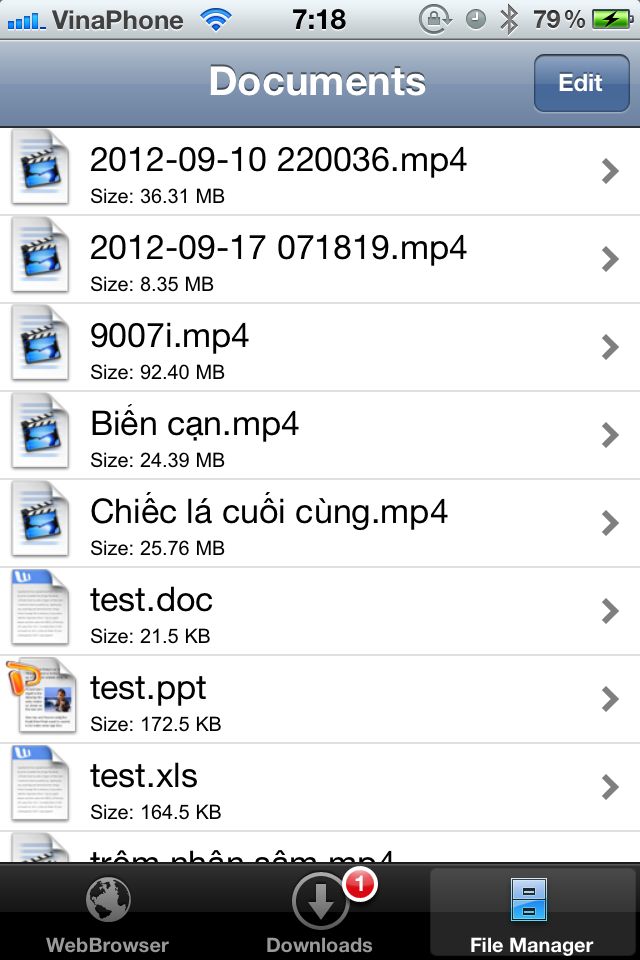Open chevron next to Chiếc lá cuối cùng.mp4
The image size is (640, 960).
click(x=610, y=523)
